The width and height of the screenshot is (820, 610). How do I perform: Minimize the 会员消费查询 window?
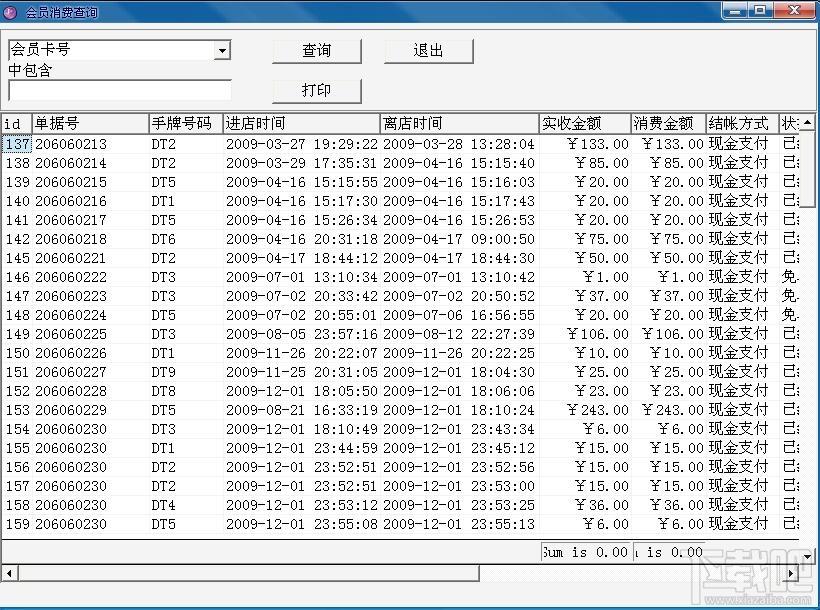735,11
